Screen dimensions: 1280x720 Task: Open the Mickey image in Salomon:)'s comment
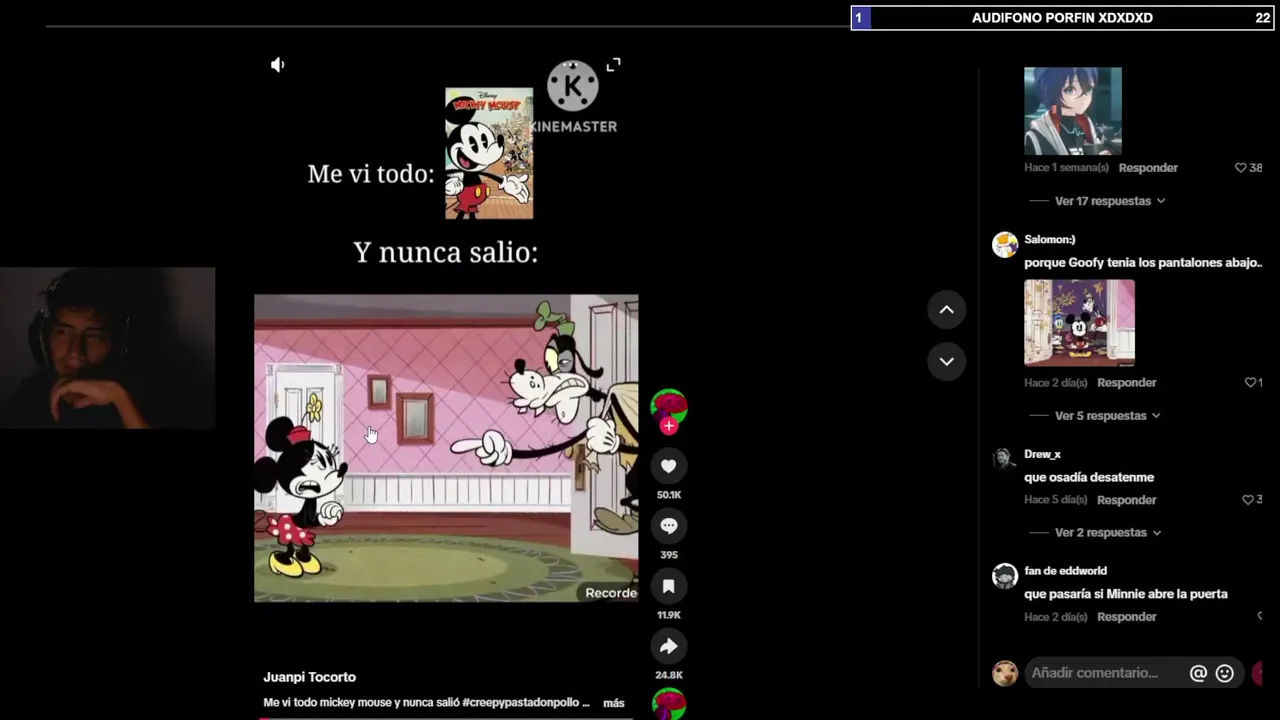click(x=1079, y=323)
